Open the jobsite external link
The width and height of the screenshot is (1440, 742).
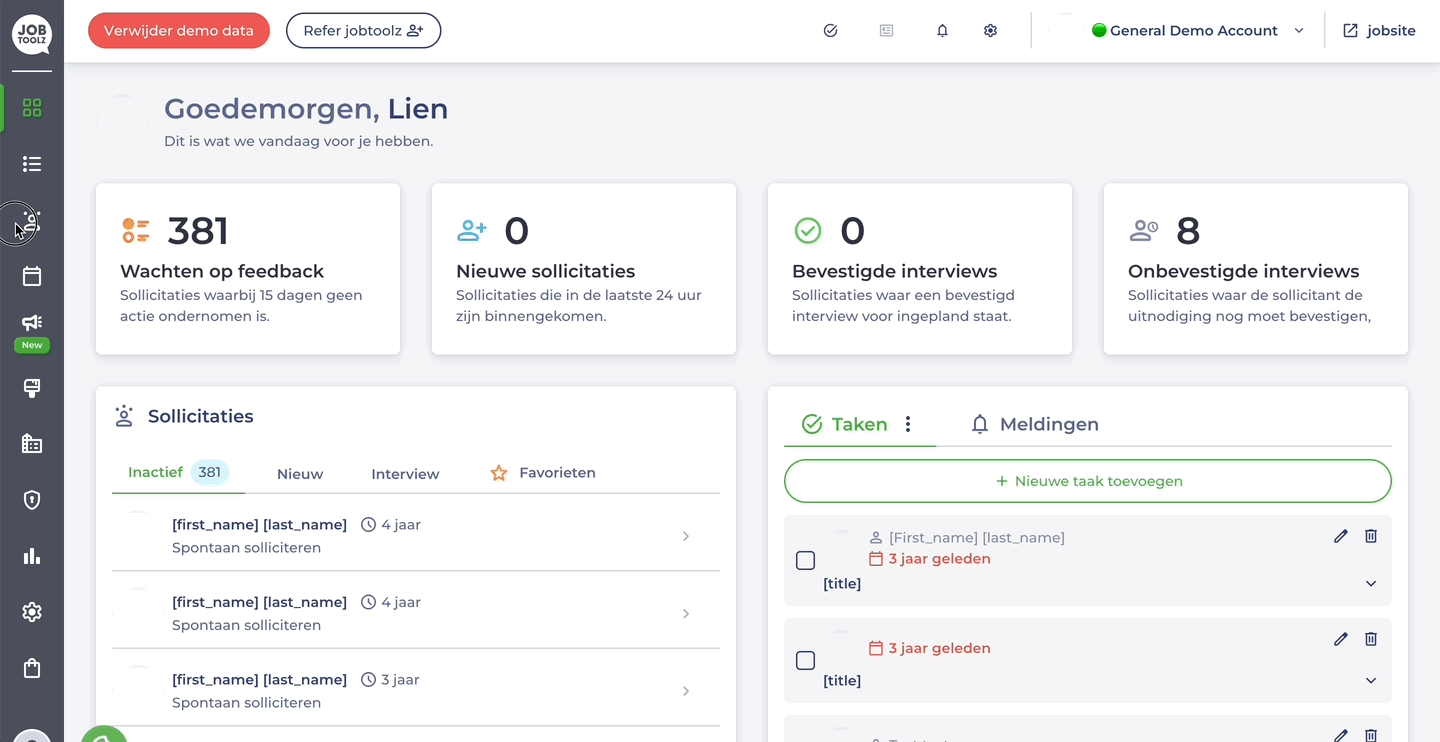click(1379, 31)
